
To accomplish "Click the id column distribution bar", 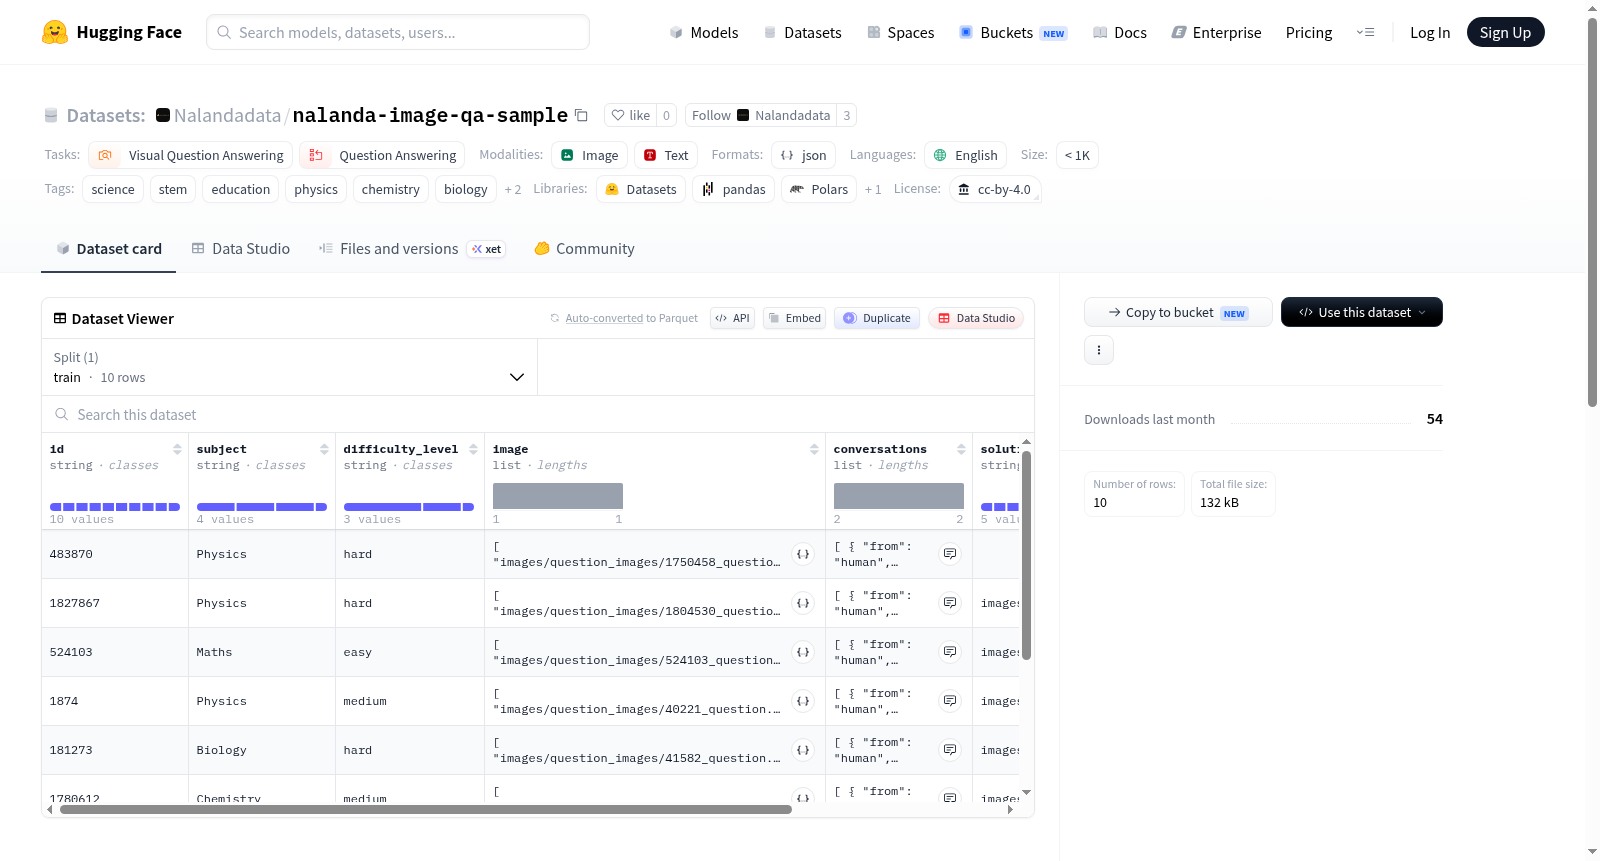I will pos(115,507).
